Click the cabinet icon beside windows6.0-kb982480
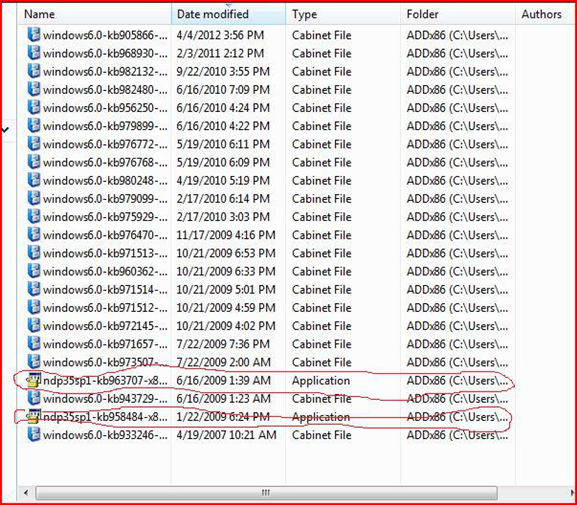This screenshot has height=505, width=577. tap(33, 89)
